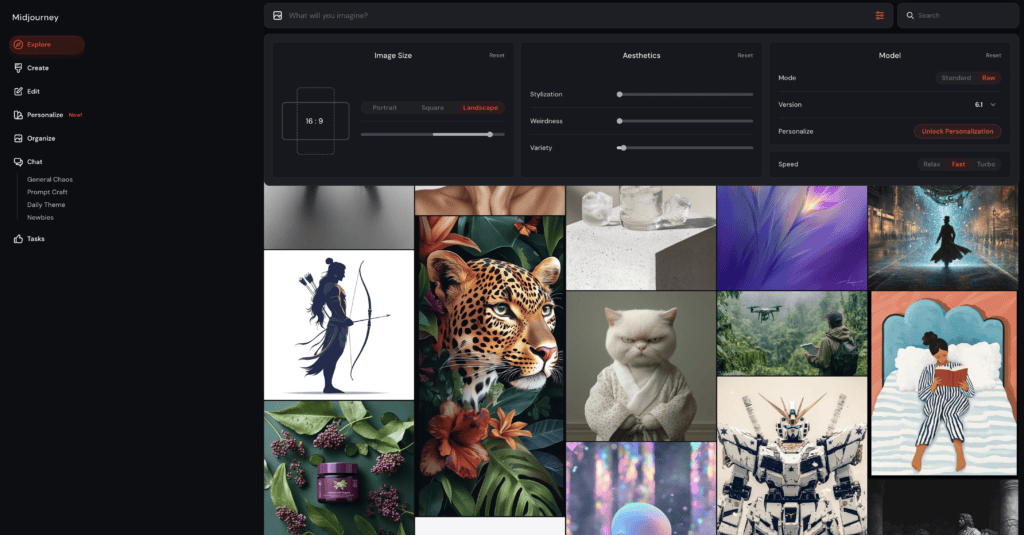
Task: Open Personalize from sidebar
Action: click(45, 115)
